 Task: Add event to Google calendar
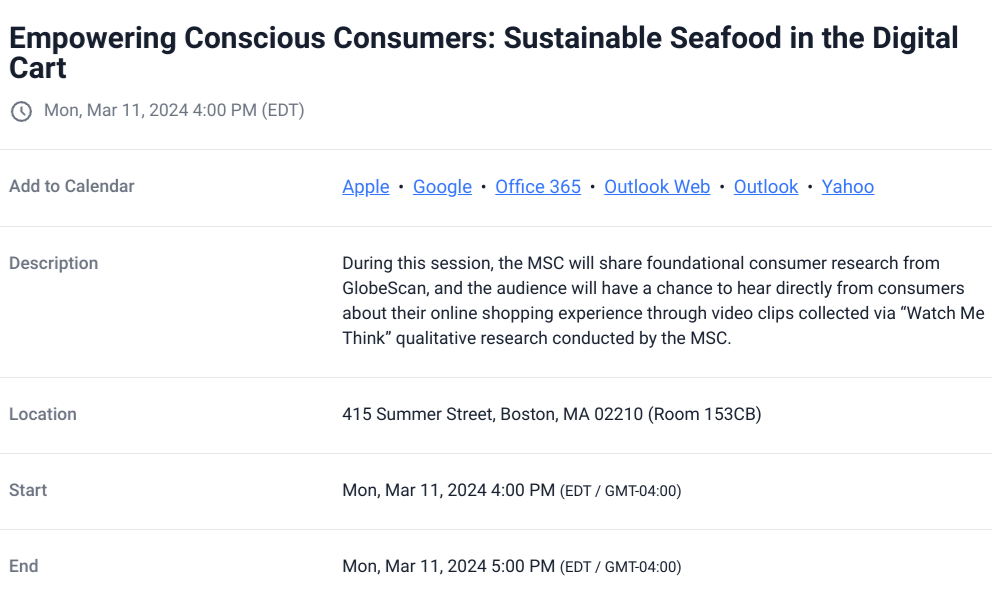(442, 187)
